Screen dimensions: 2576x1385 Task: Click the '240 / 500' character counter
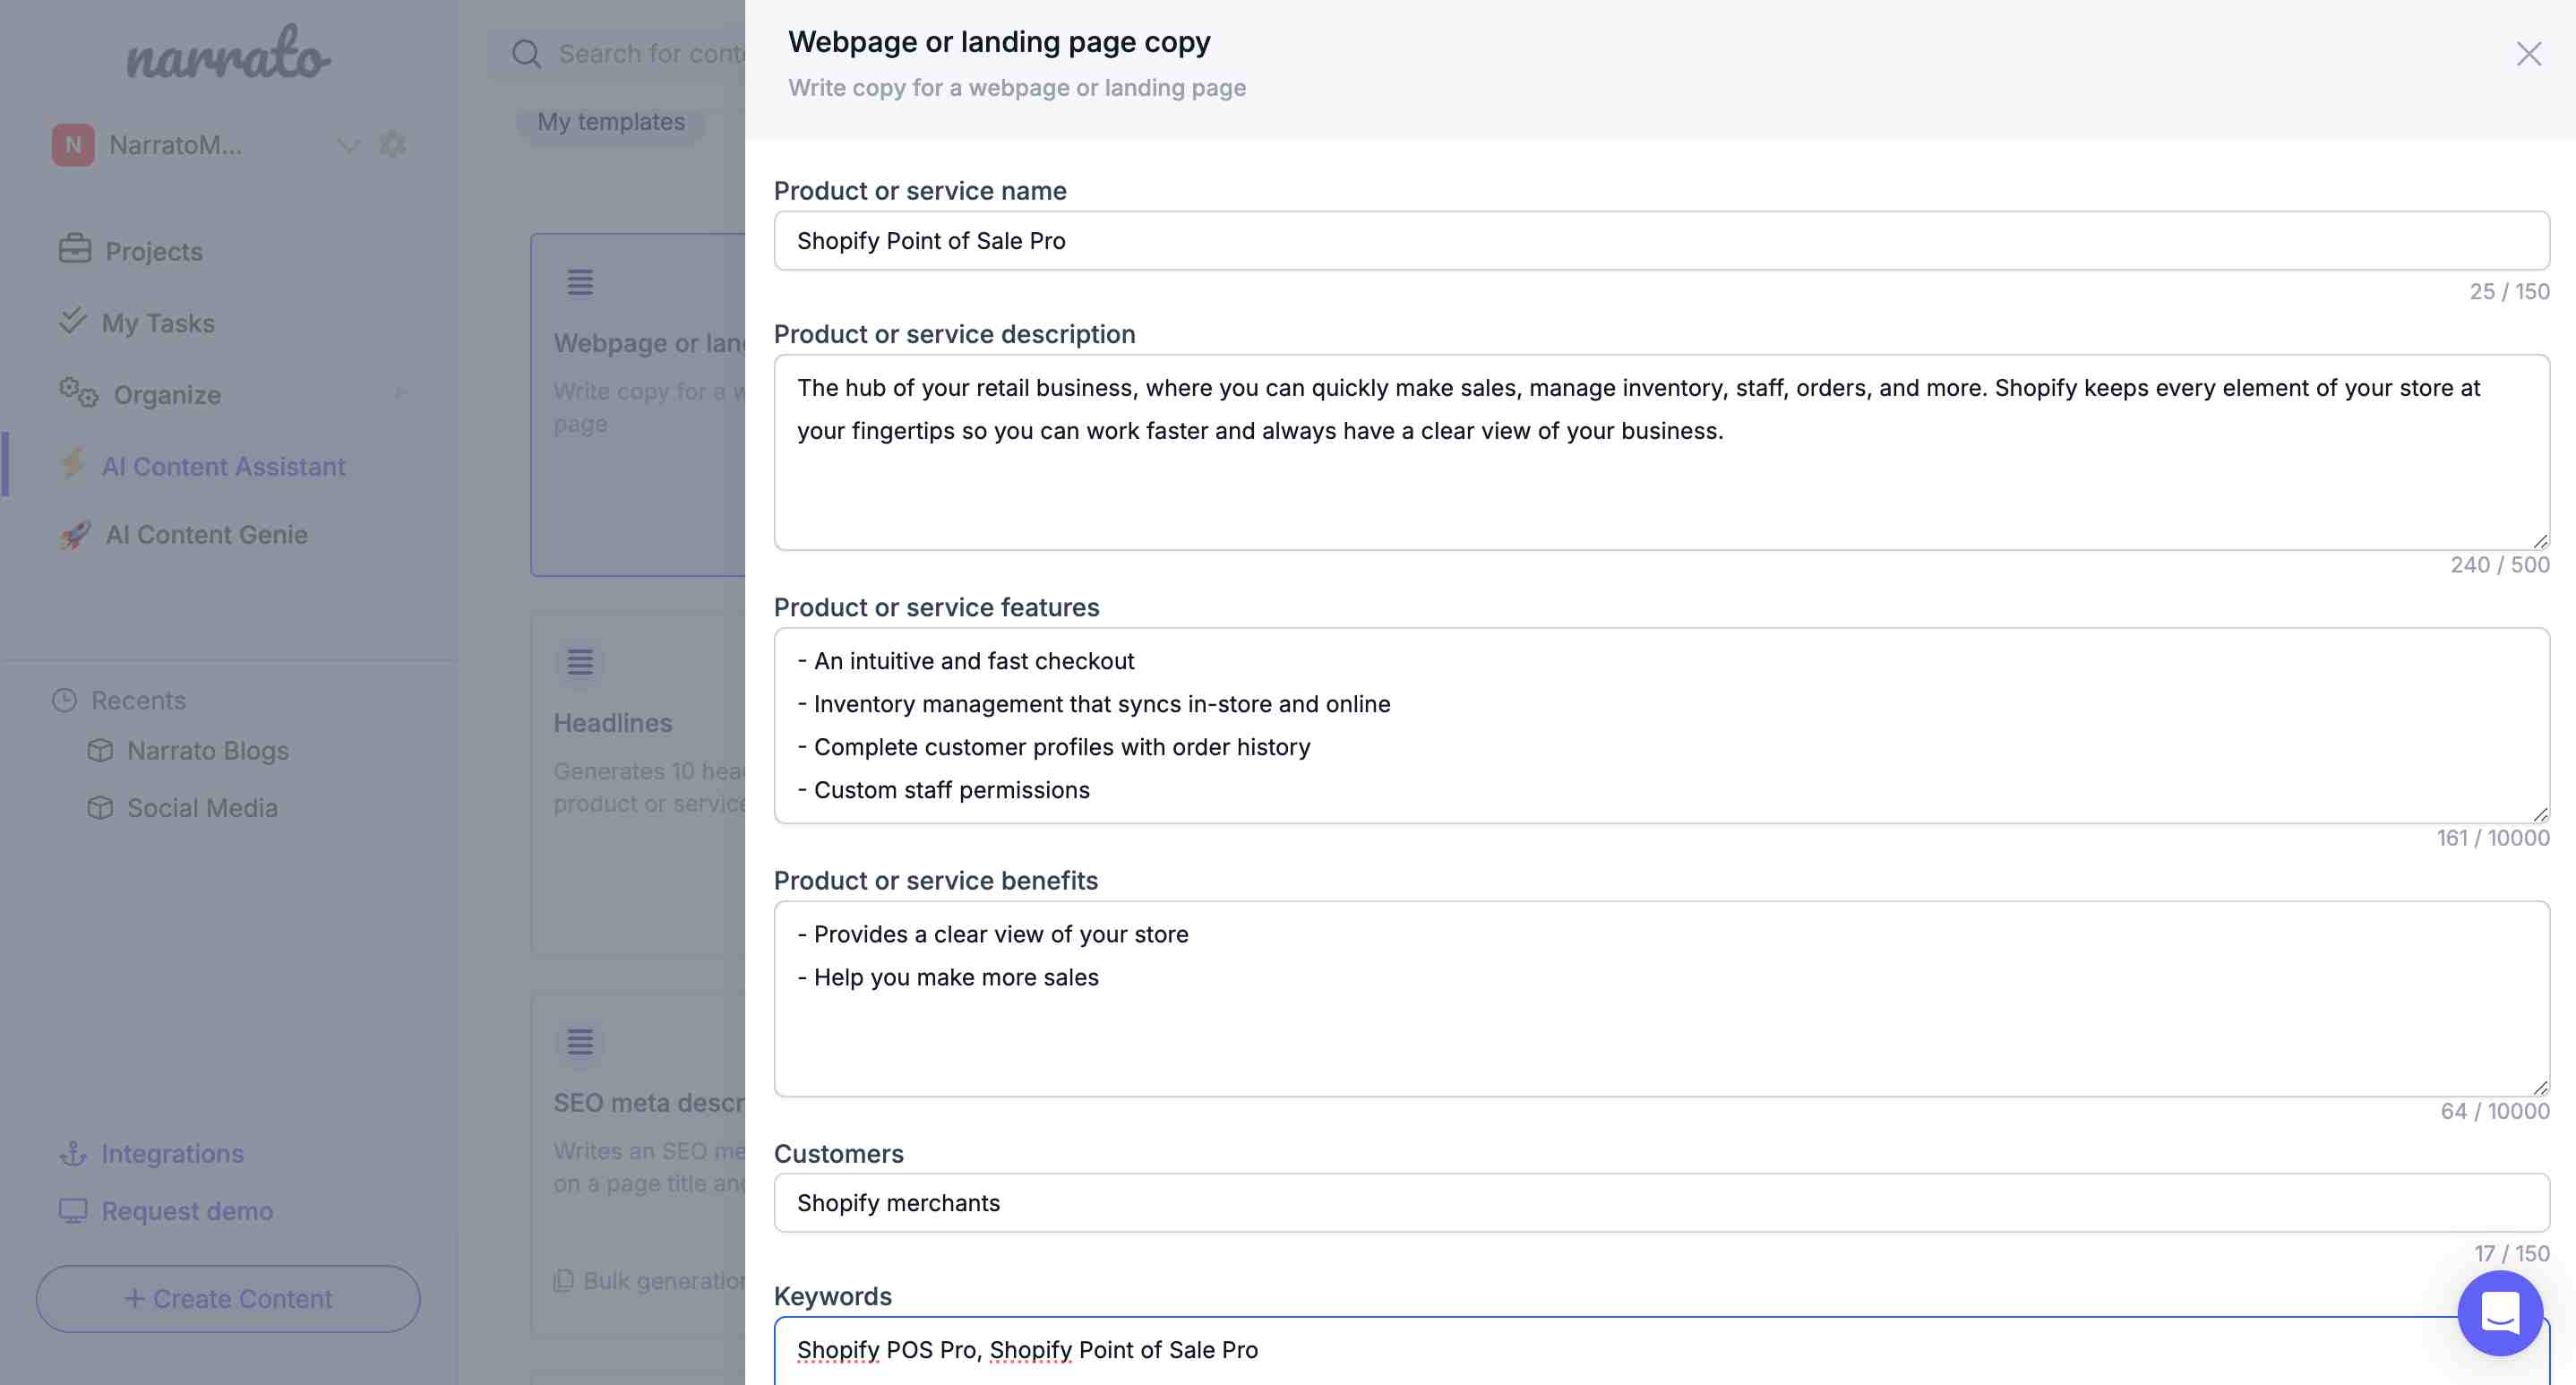[2499, 565]
